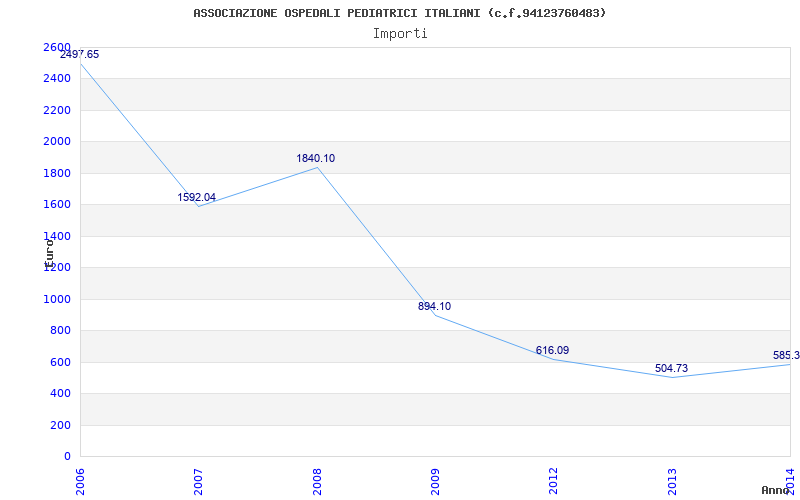Viewport: 800px width, 500px height.
Task: Click the 2012 x-axis year label
Action: pyautogui.click(x=554, y=482)
